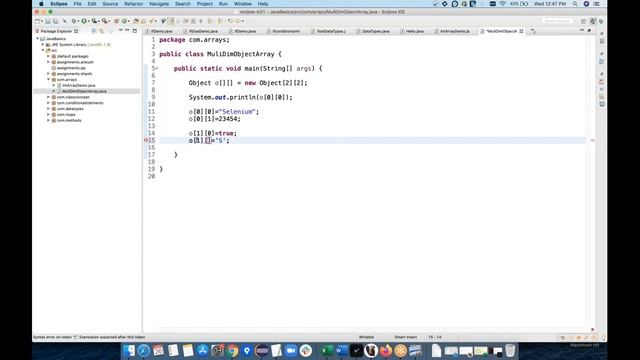Expand the com.datatypes package

(49, 109)
